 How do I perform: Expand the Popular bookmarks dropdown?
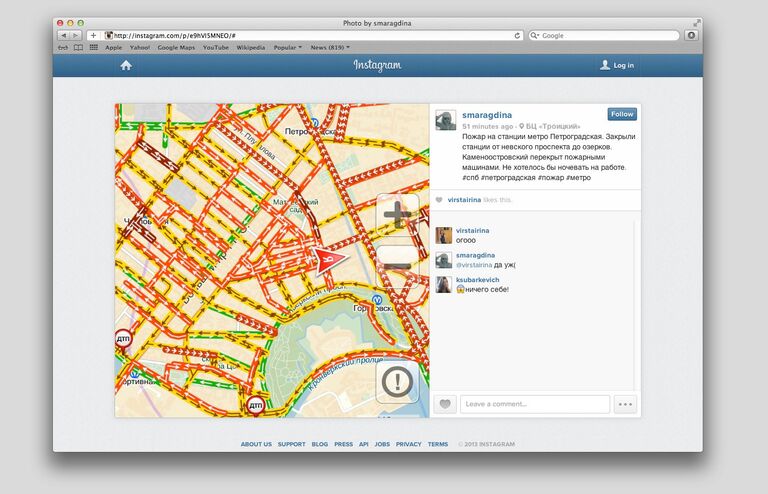287,47
